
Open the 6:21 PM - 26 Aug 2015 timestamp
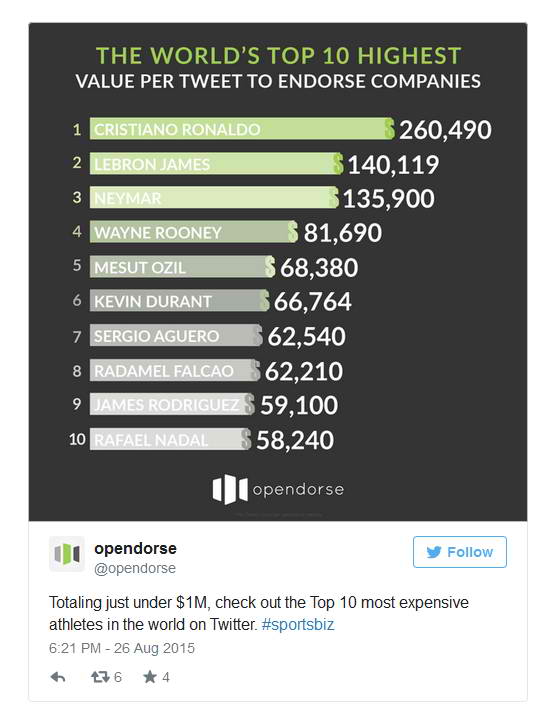[122, 648]
